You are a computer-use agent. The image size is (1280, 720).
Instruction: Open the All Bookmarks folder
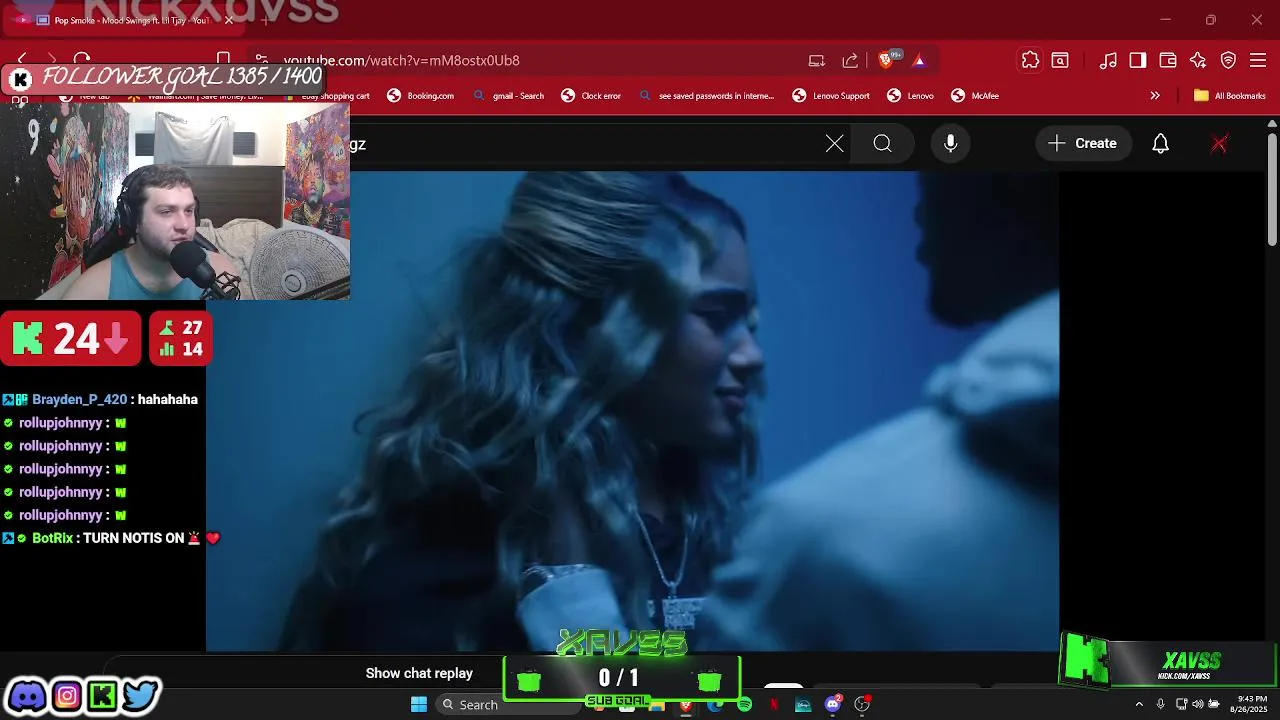point(1230,96)
